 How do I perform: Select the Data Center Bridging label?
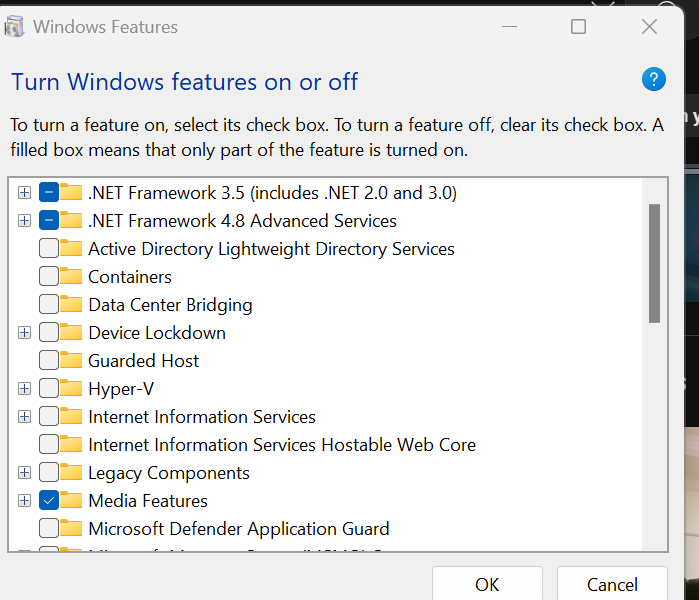coord(170,305)
